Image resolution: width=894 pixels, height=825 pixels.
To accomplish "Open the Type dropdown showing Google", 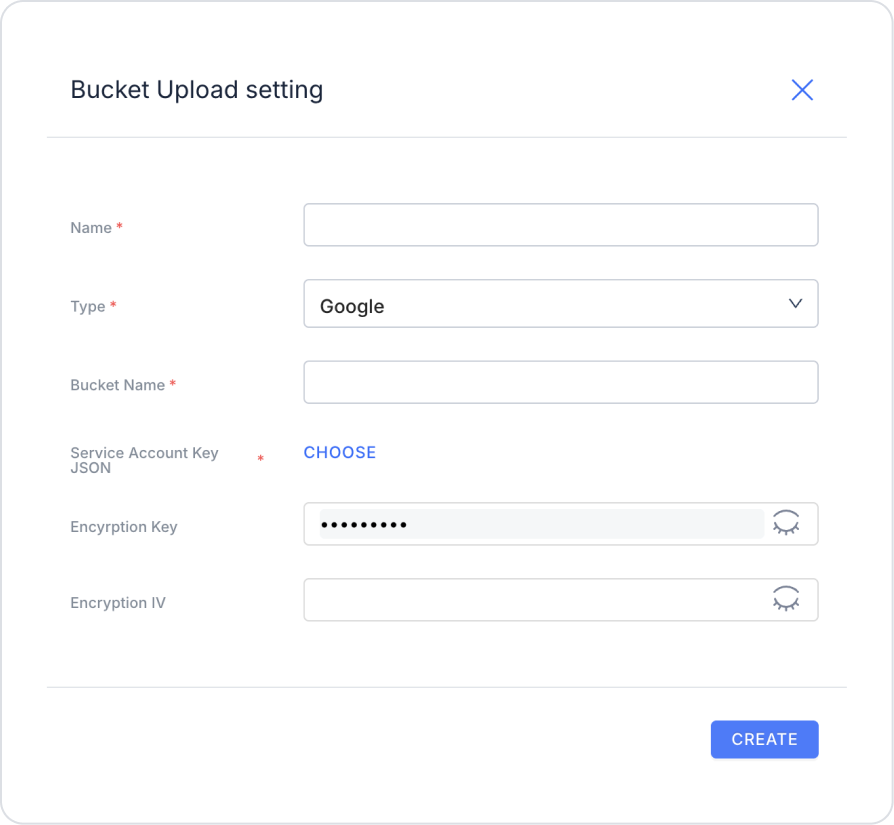I will tap(560, 303).
